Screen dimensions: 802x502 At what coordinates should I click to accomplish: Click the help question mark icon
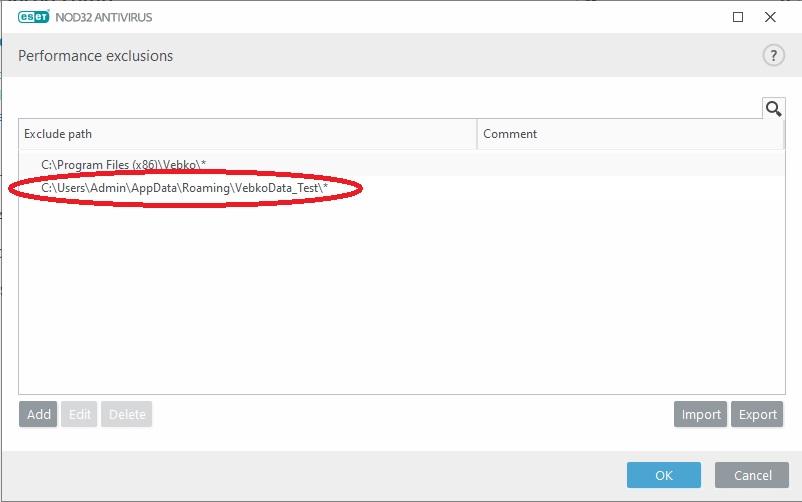pos(773,56)
